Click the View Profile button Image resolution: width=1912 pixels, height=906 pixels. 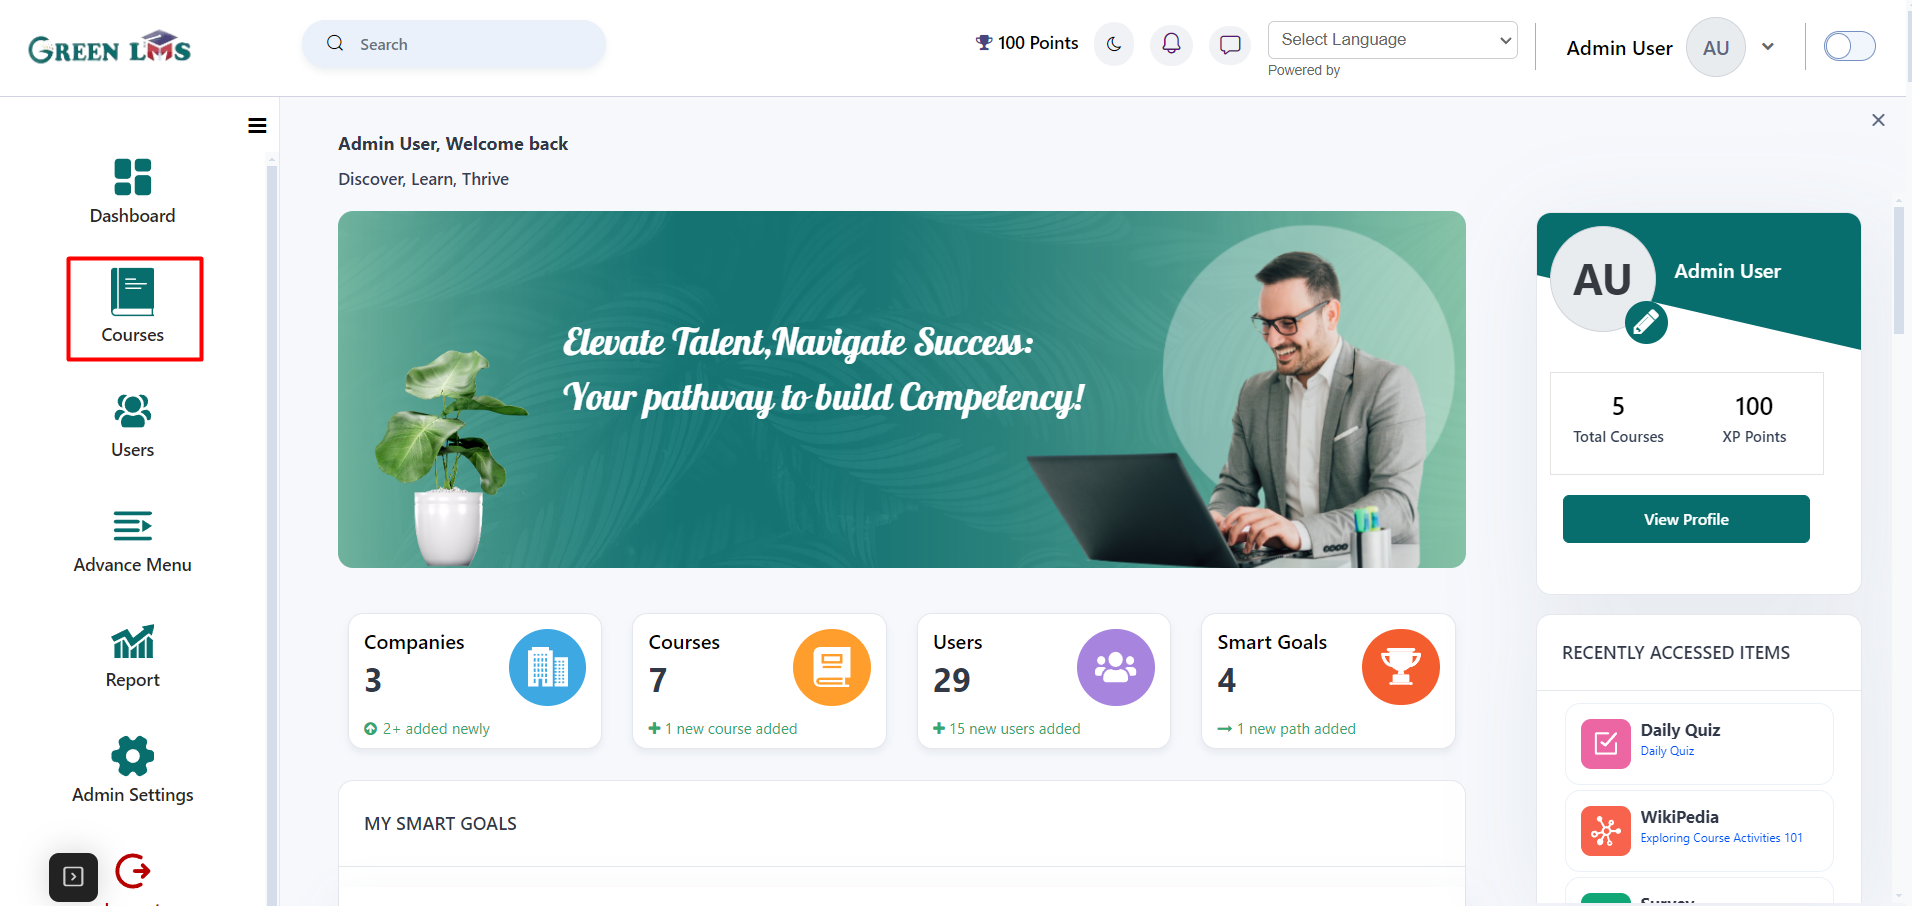click(x=1686, y=519)
